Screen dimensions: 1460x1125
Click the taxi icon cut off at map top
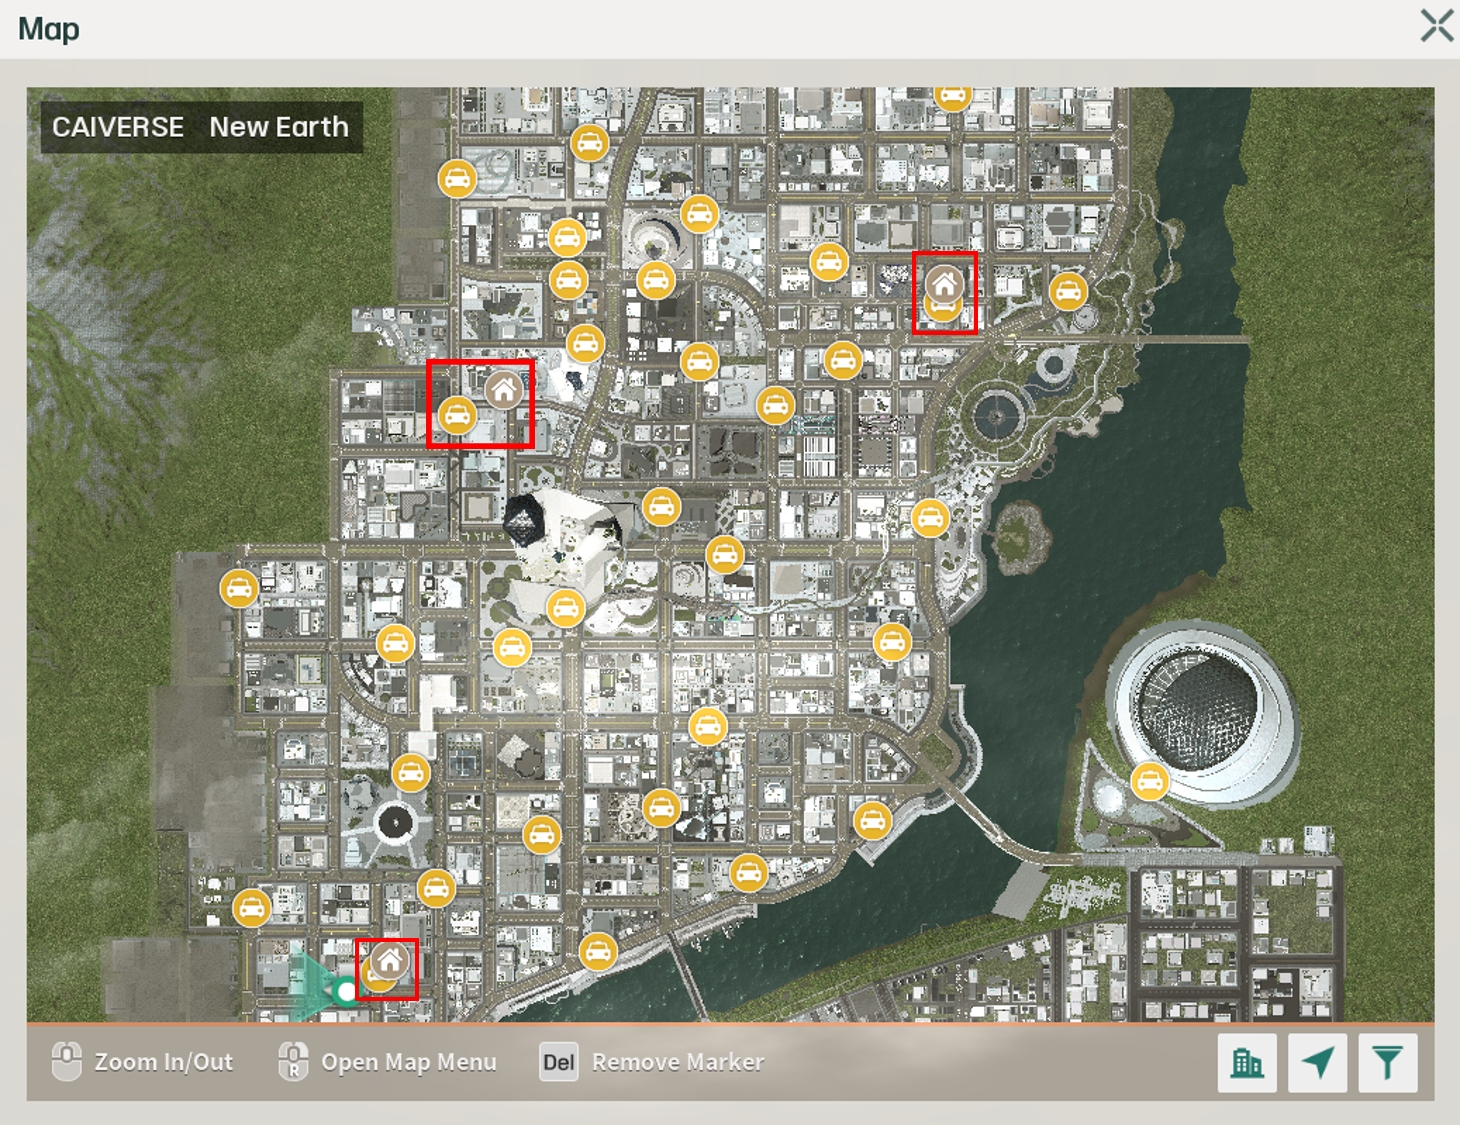pyautogui.click(x=953, y=97)
